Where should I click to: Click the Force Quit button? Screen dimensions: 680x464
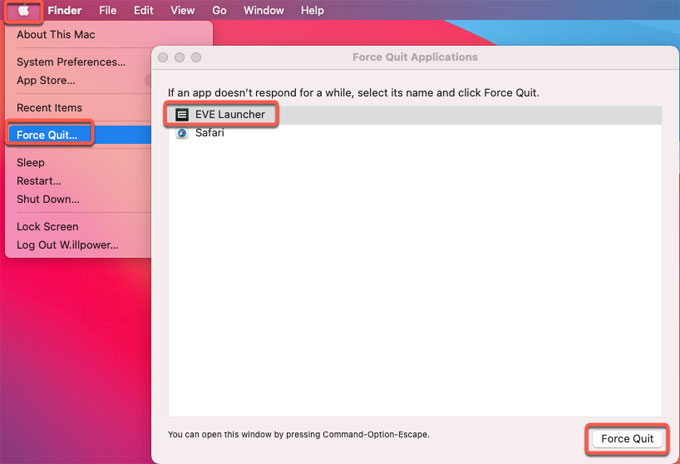pyautogui.click(x=627, y=439)
